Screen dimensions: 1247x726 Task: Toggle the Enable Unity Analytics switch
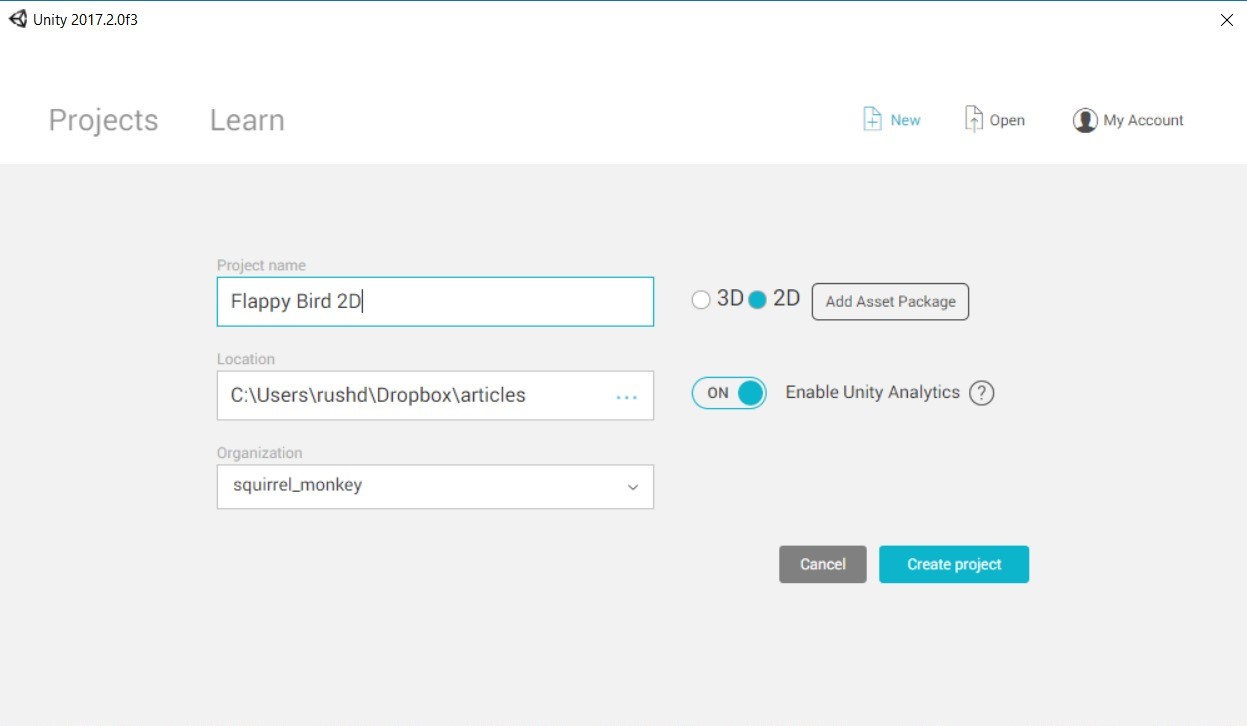pyautogui.click(x=729, y=393)
